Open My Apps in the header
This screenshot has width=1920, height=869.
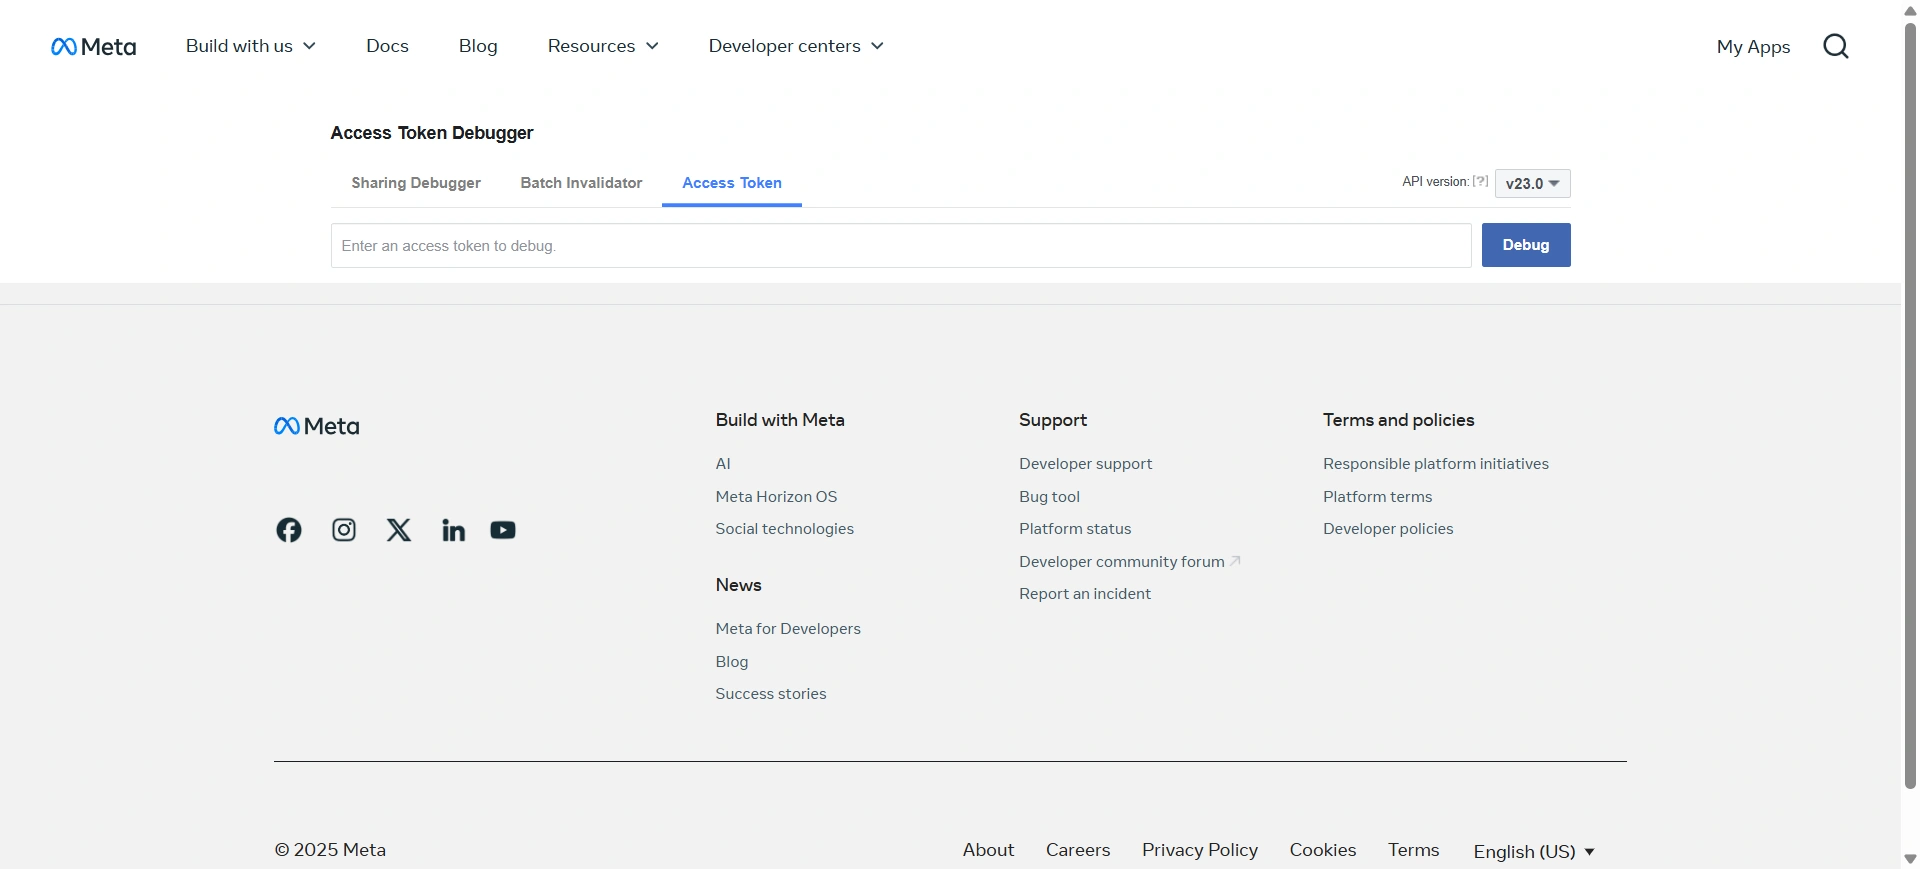[x=1753, y=47]
